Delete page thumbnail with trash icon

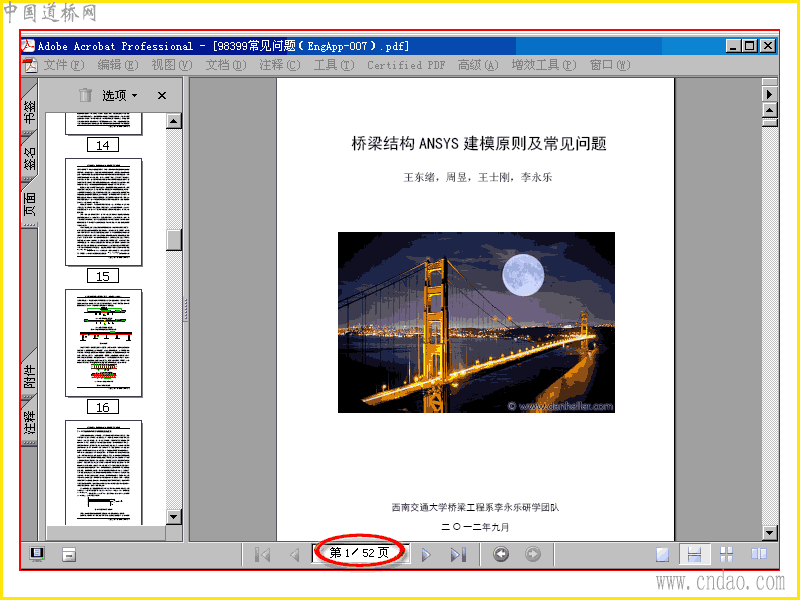85,95
